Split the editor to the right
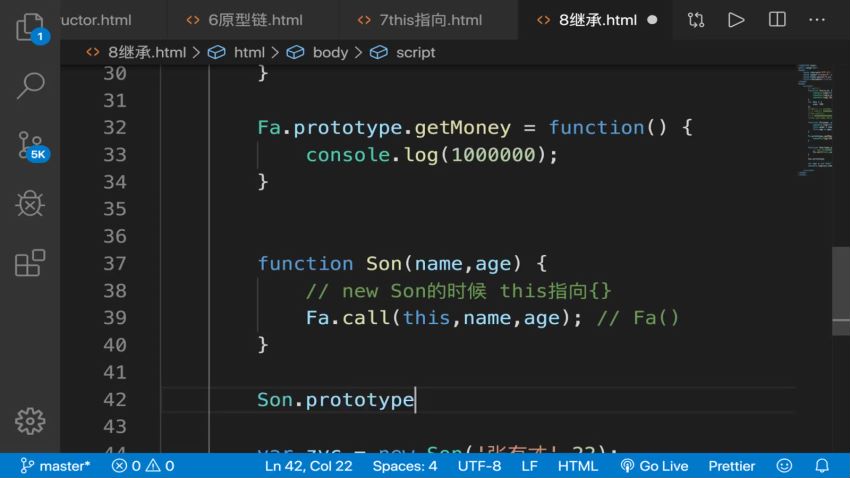Viewport: 850px width, 478px height. [777, 19]
